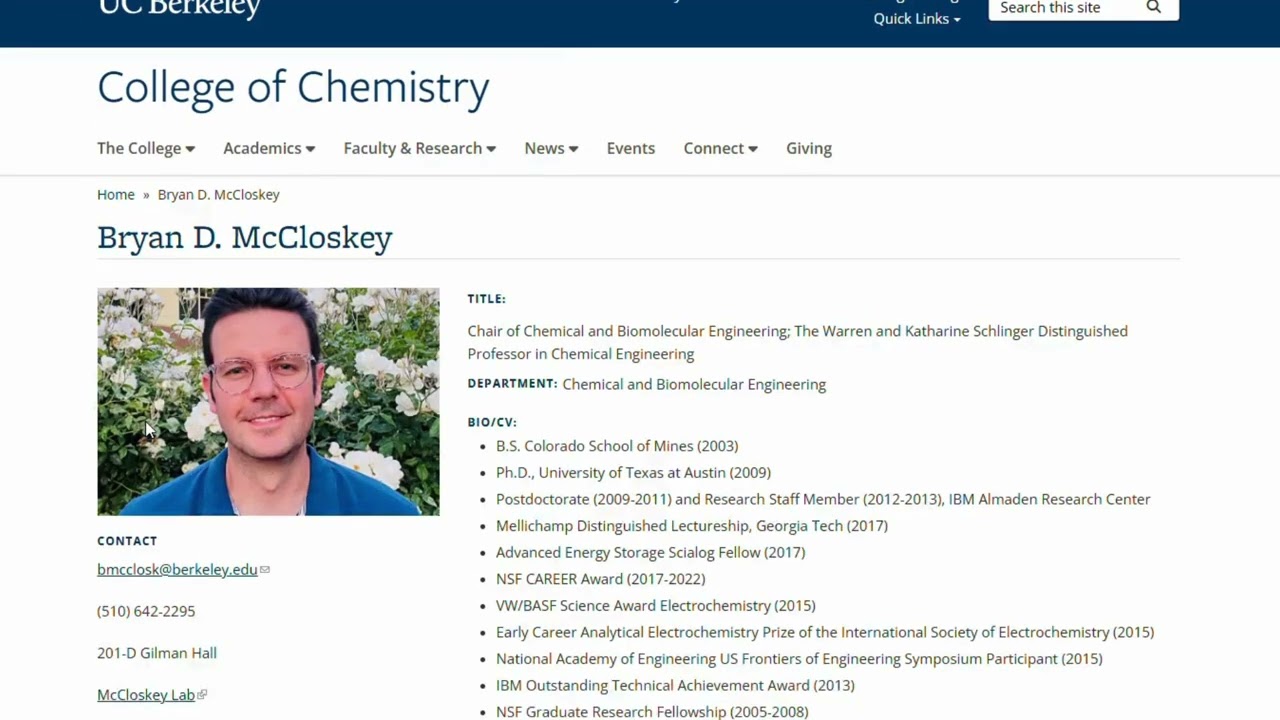Open The College dropdown menu
Image resolution: width=1280 pixels, height=720 pixels.
click(146, 148)
